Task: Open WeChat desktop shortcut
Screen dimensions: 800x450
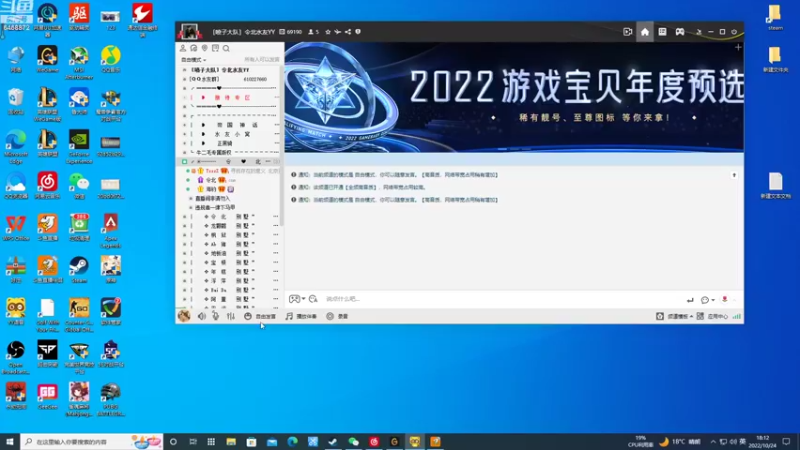Action: click(x=79, y=185)
